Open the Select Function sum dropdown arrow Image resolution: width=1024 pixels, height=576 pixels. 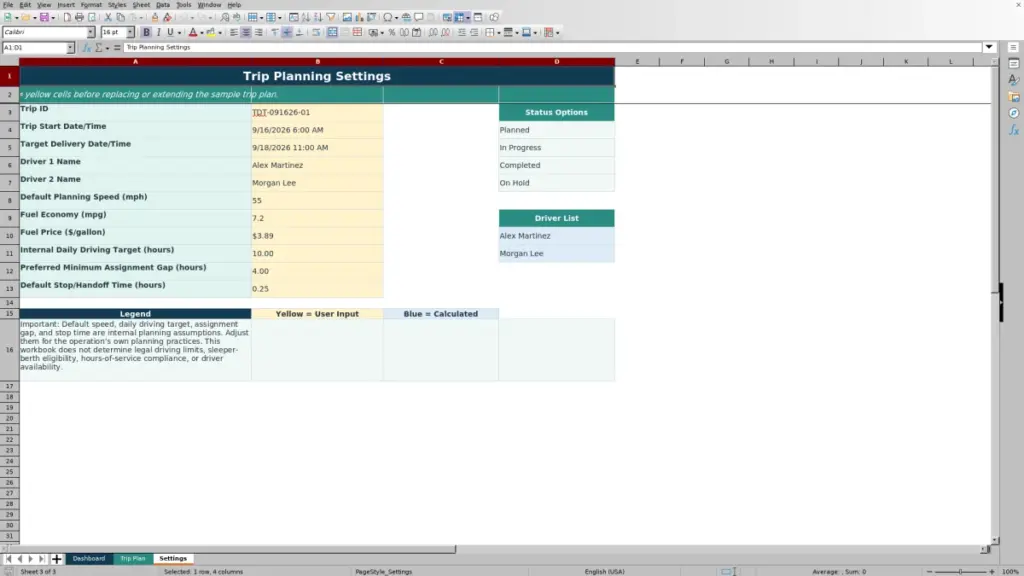[x=108, y=48]
